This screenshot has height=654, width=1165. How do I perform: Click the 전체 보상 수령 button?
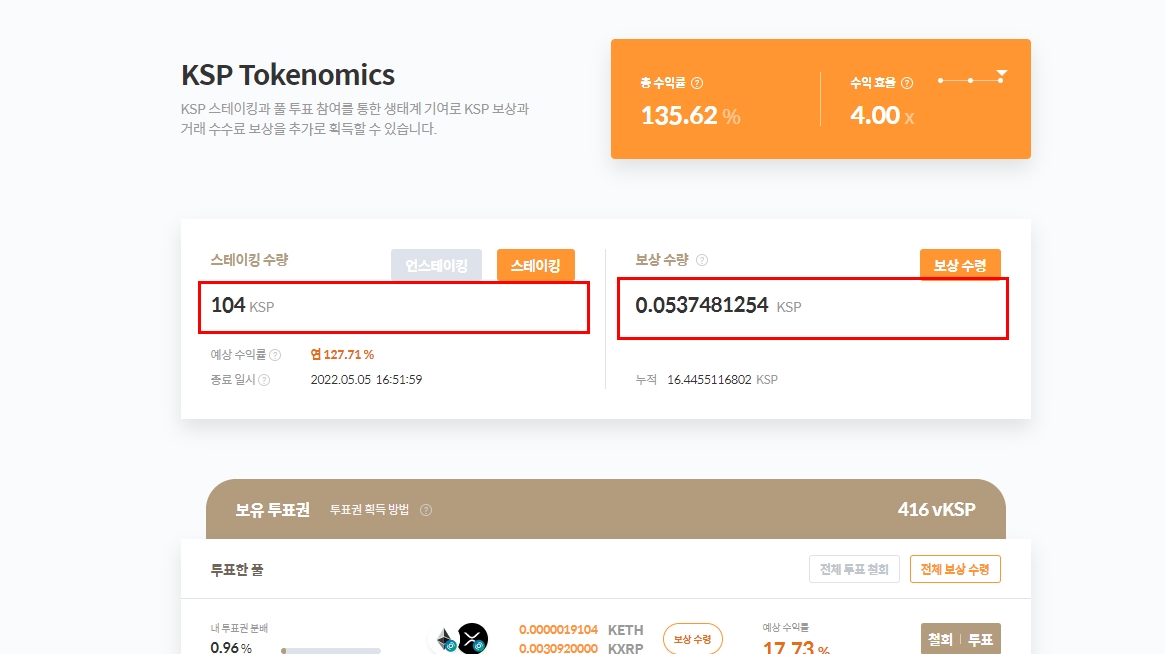click(x=954, y=569)
